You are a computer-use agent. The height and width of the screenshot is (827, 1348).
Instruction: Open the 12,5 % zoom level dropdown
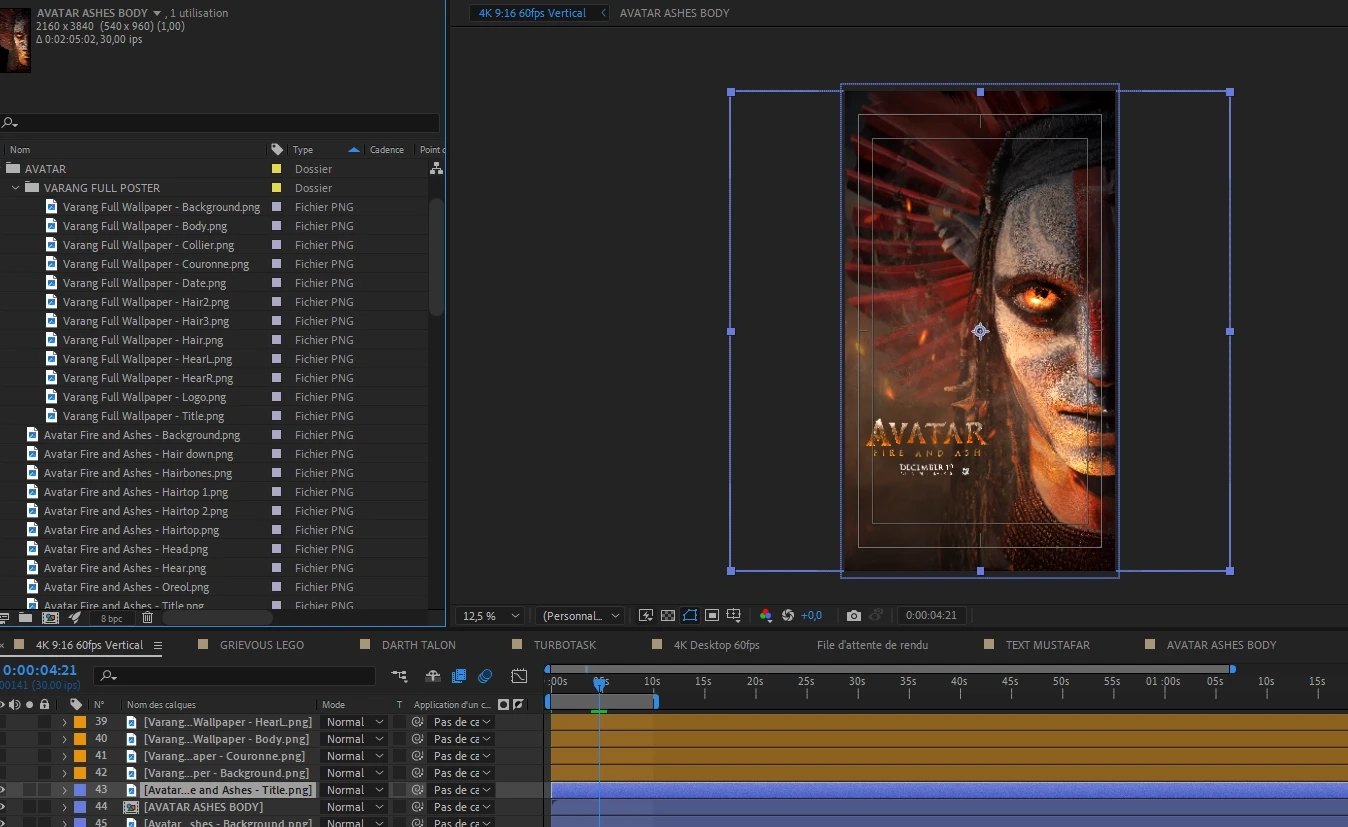(490, 616)
